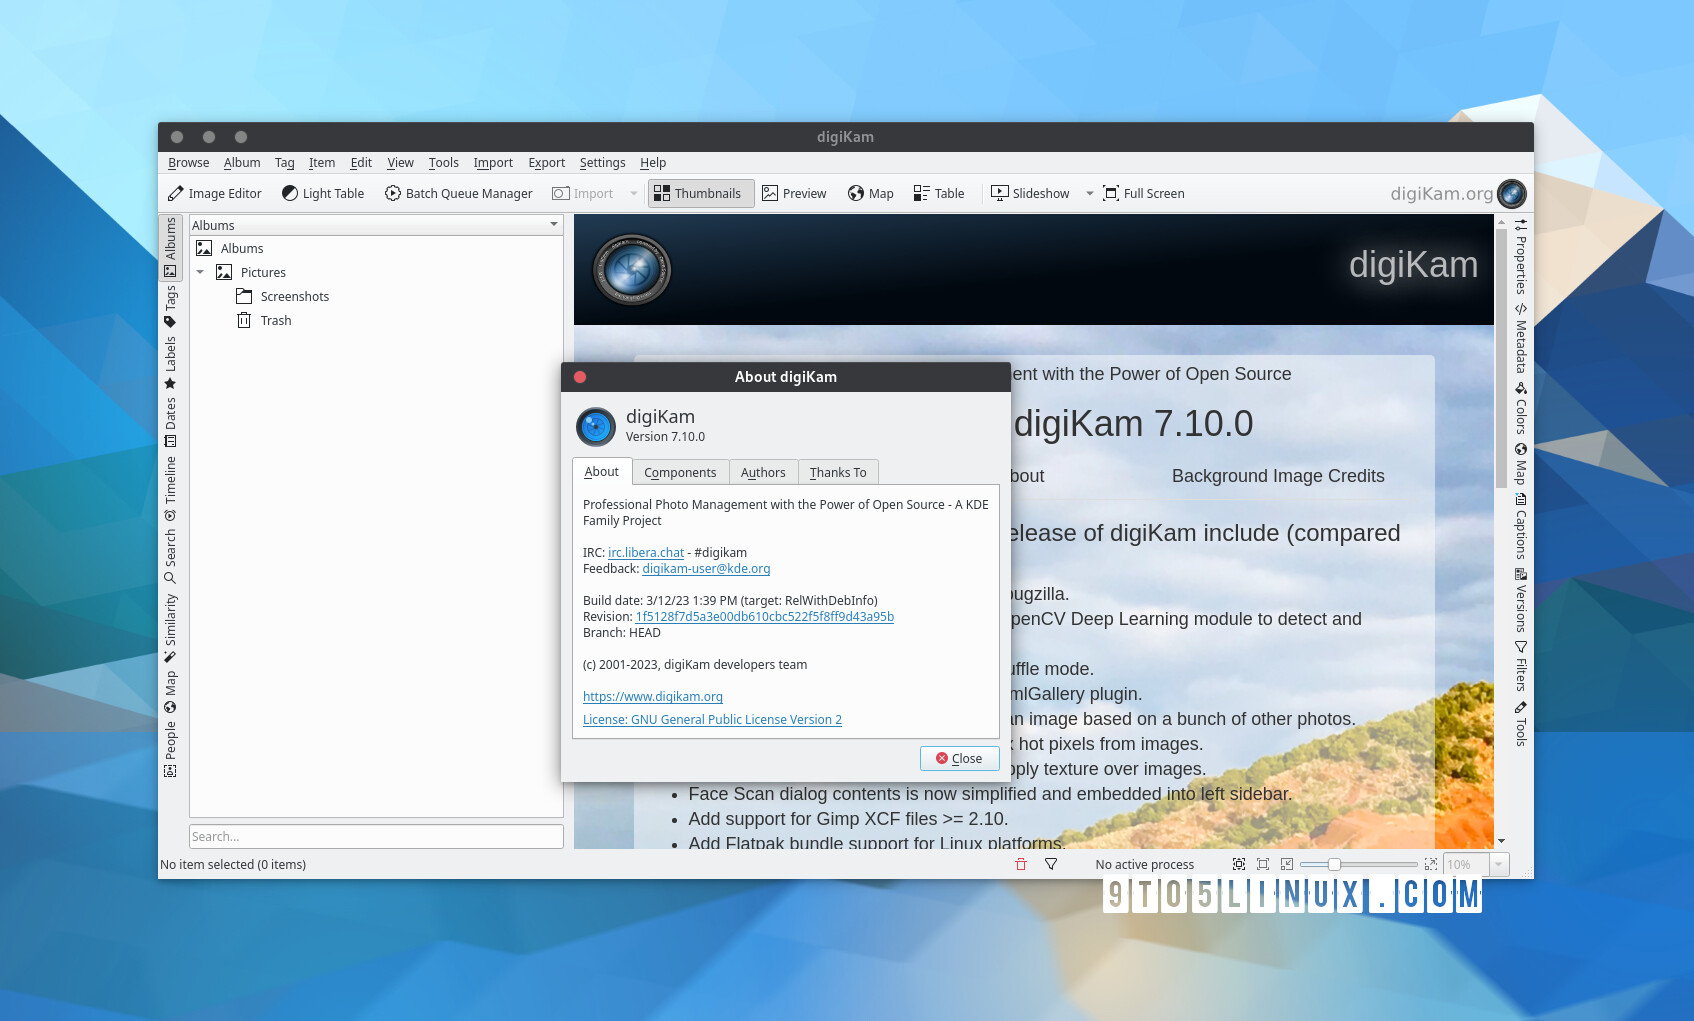Open the Labels sidebar tab
Viewport: 1694px width, 1021px height.
[170, 362]
